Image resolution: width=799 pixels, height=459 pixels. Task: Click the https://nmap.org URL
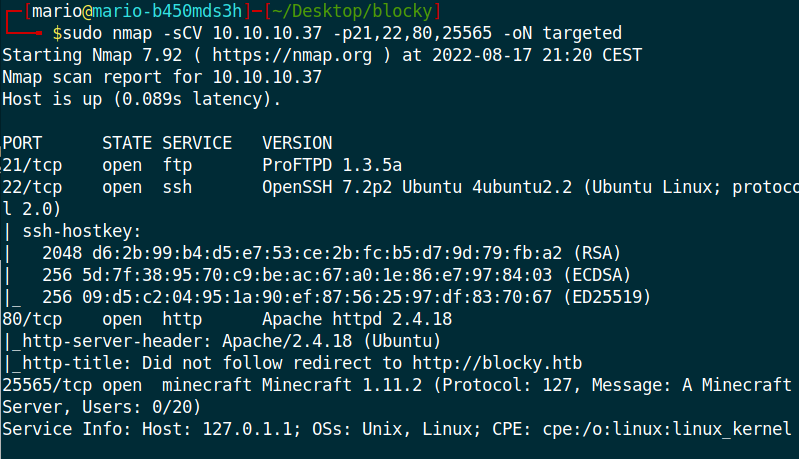pos(292,55)
